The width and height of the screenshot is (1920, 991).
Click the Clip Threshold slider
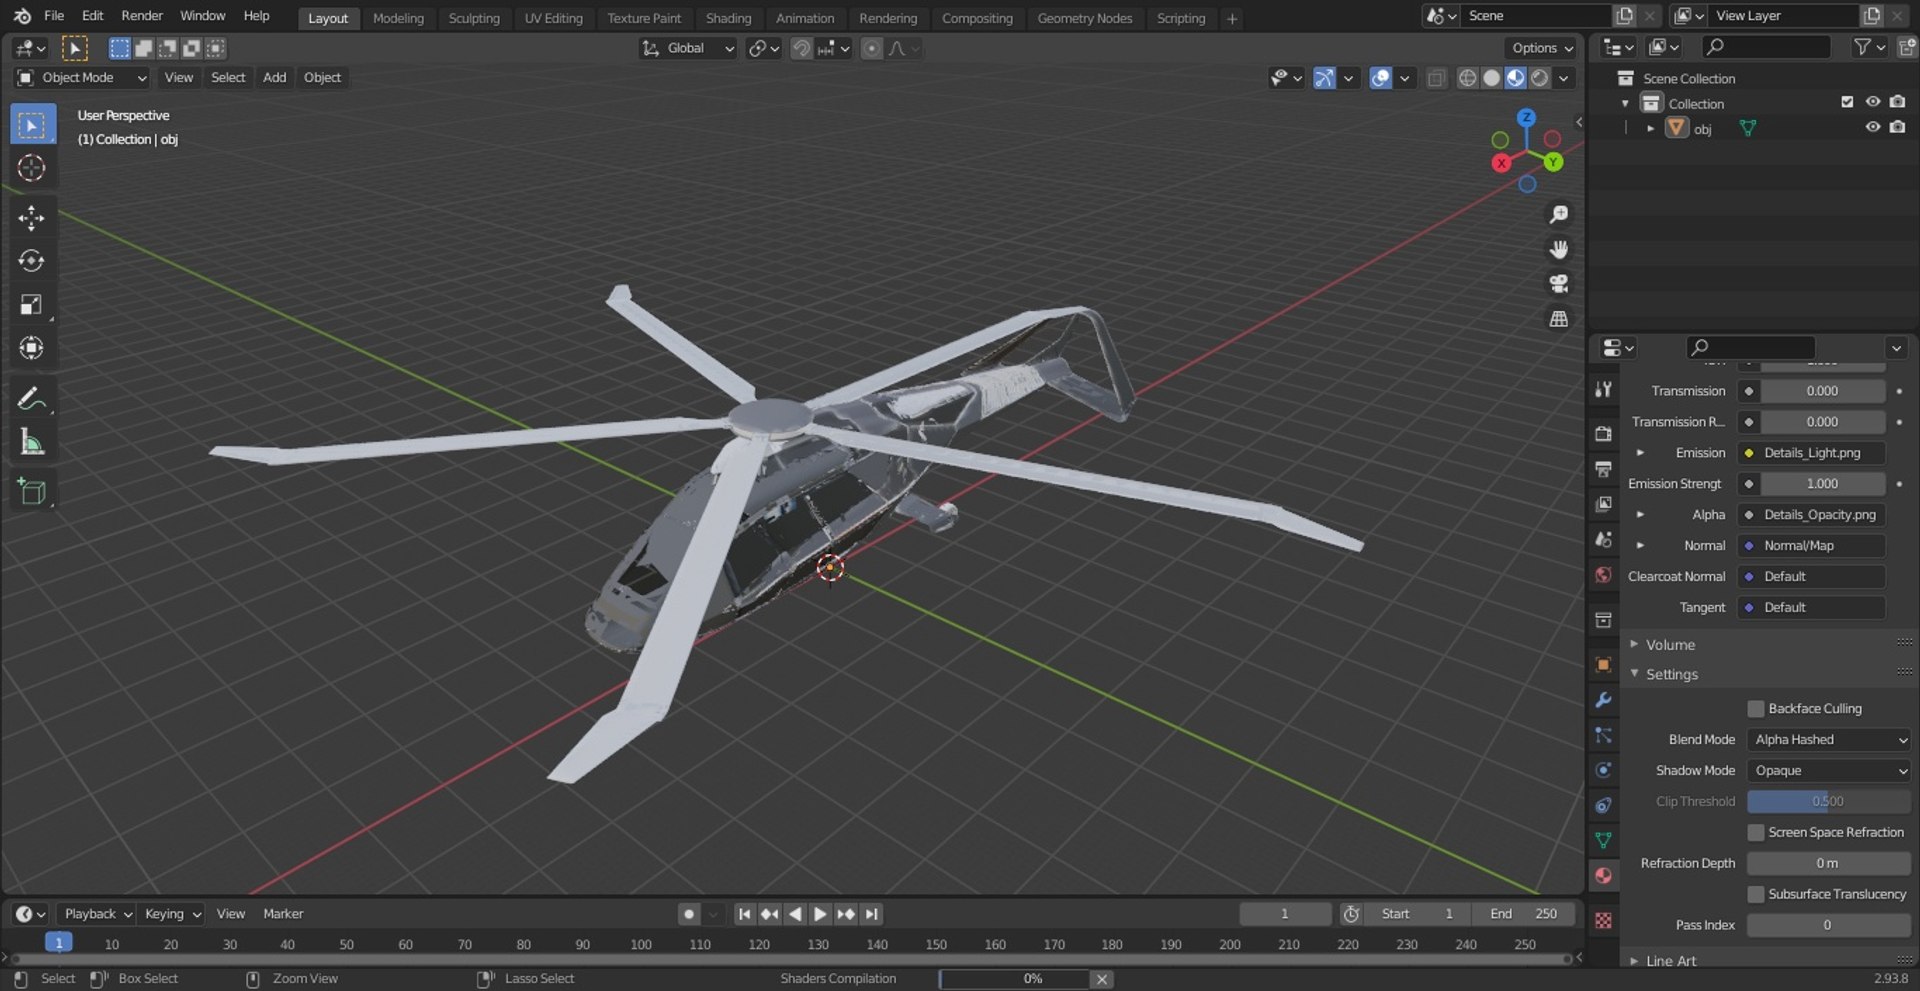click(x=1829, y=802)
